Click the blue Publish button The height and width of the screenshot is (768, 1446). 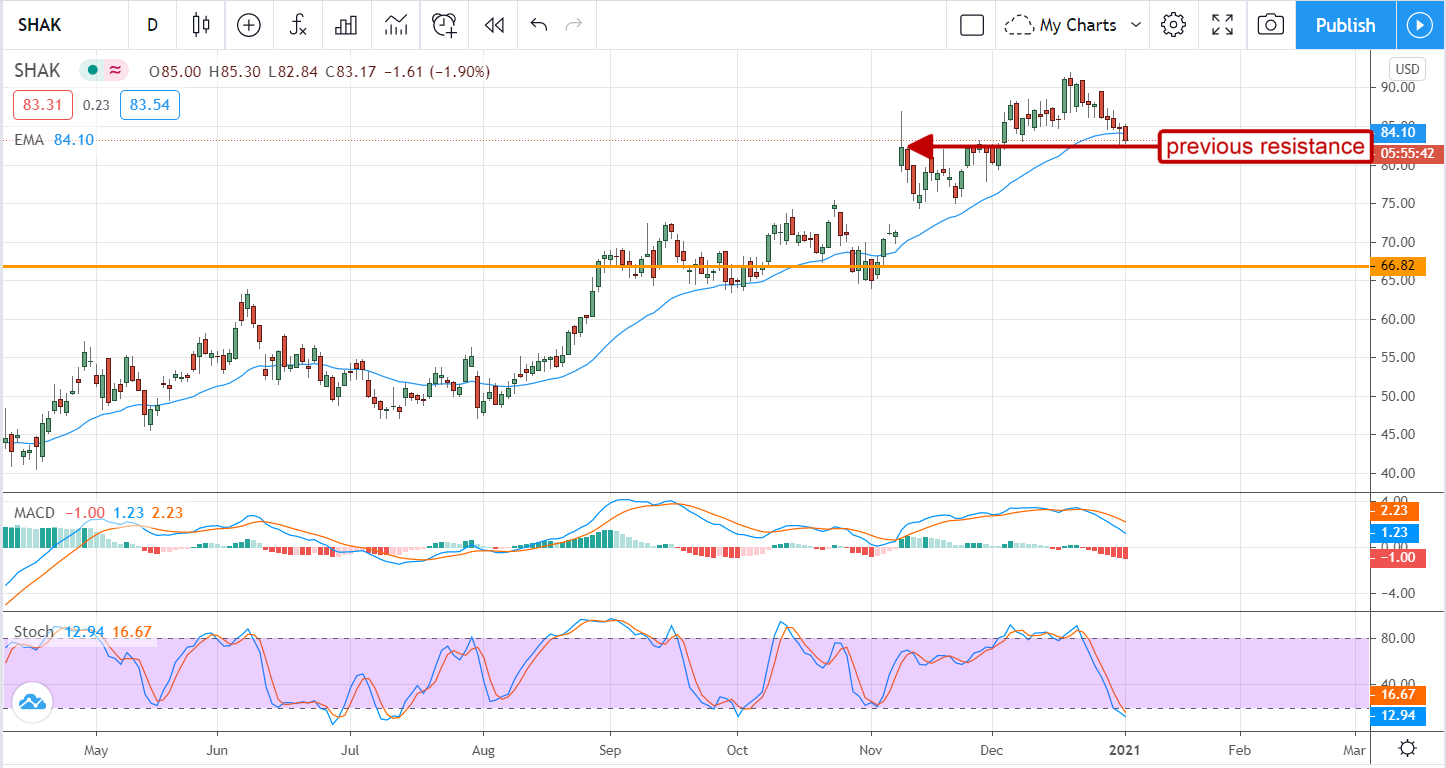1345,25
